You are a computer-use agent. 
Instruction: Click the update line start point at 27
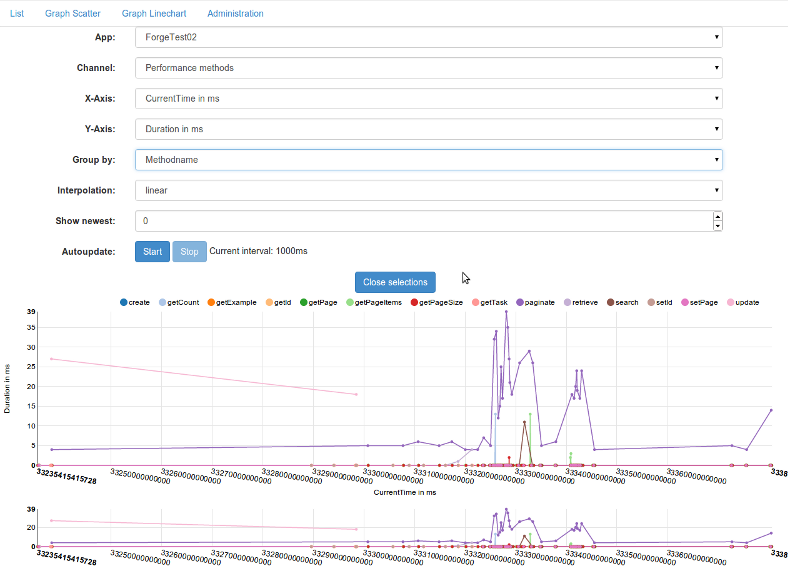tap(51, 359)
